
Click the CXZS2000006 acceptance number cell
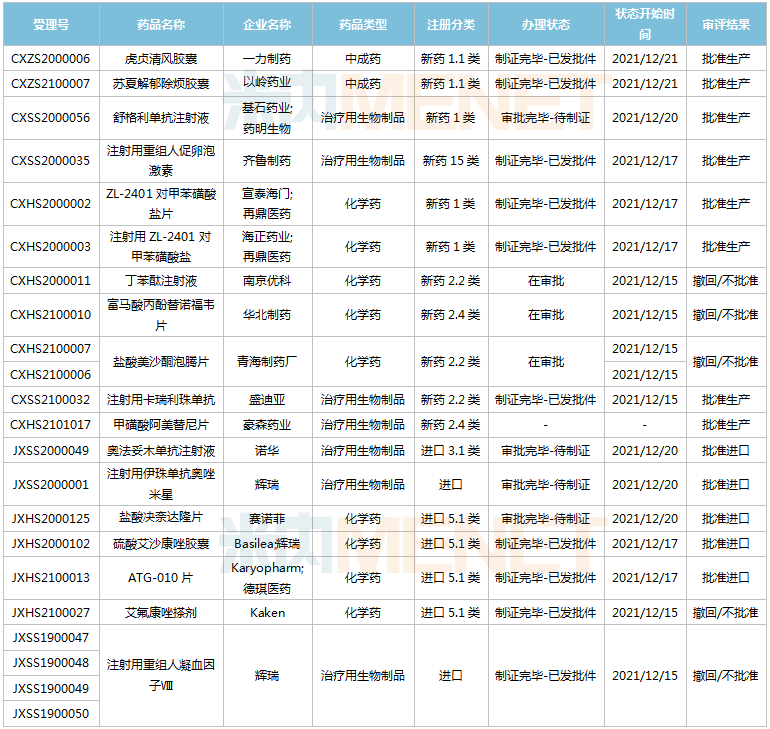pos(50,59)
